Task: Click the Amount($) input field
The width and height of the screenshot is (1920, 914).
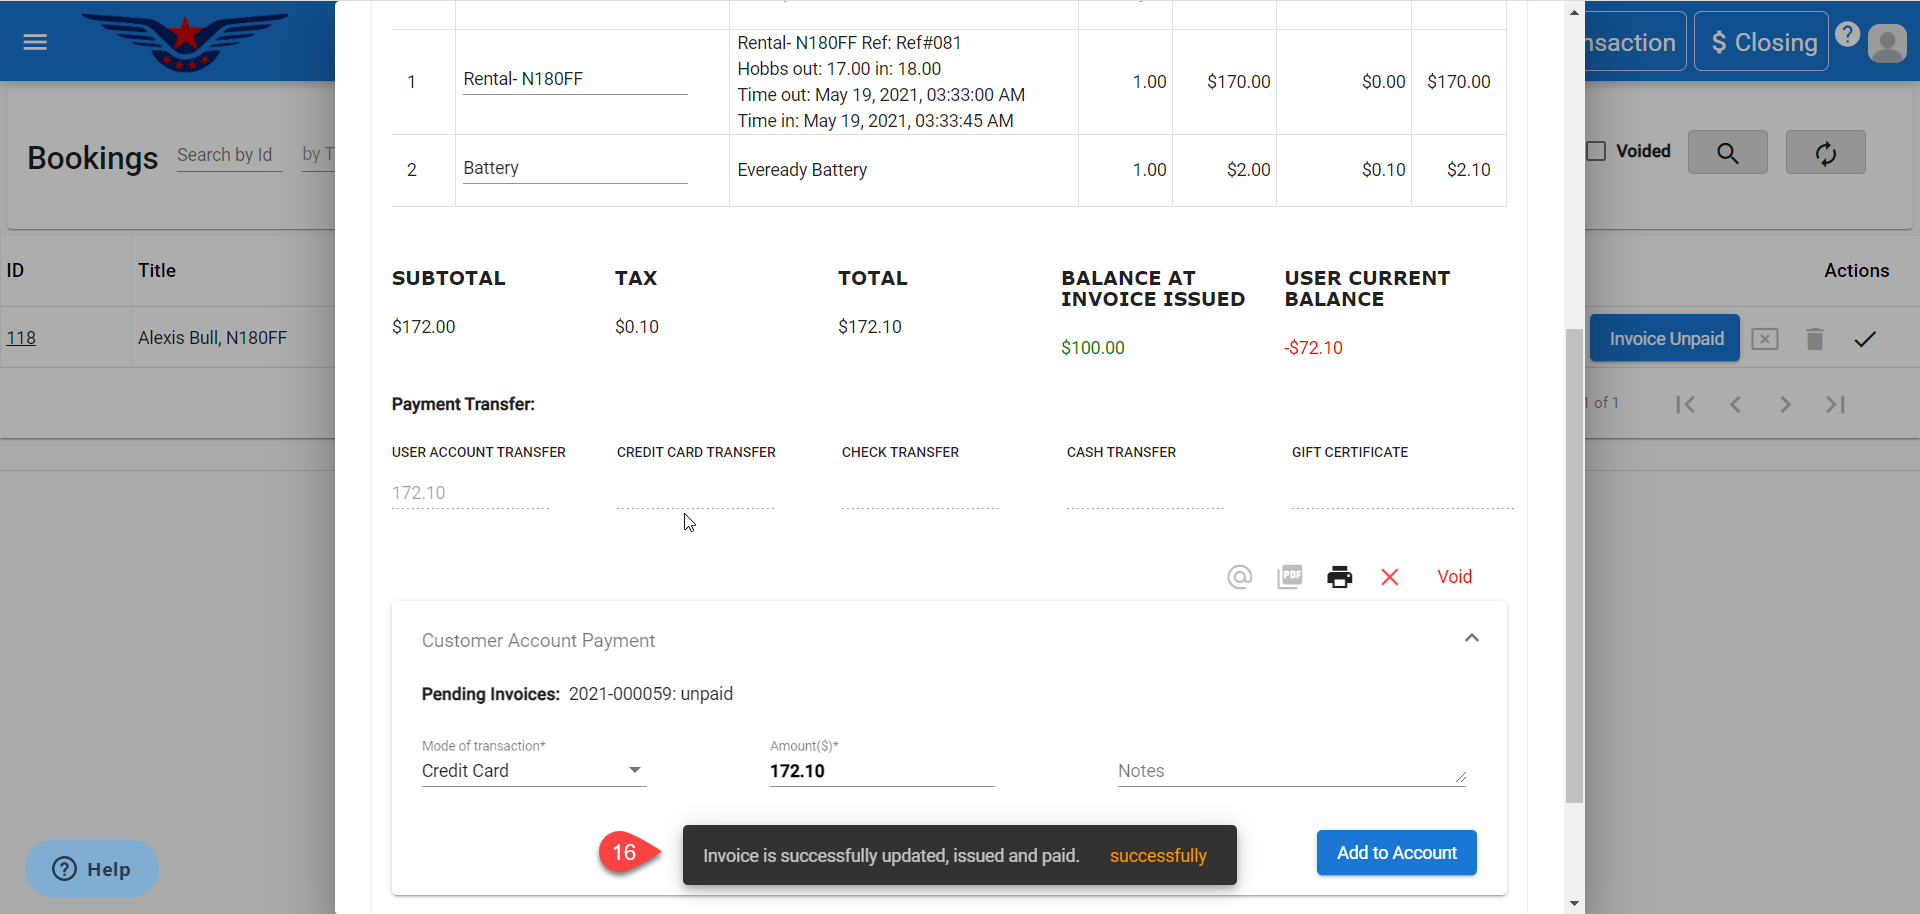Action: 881,771
